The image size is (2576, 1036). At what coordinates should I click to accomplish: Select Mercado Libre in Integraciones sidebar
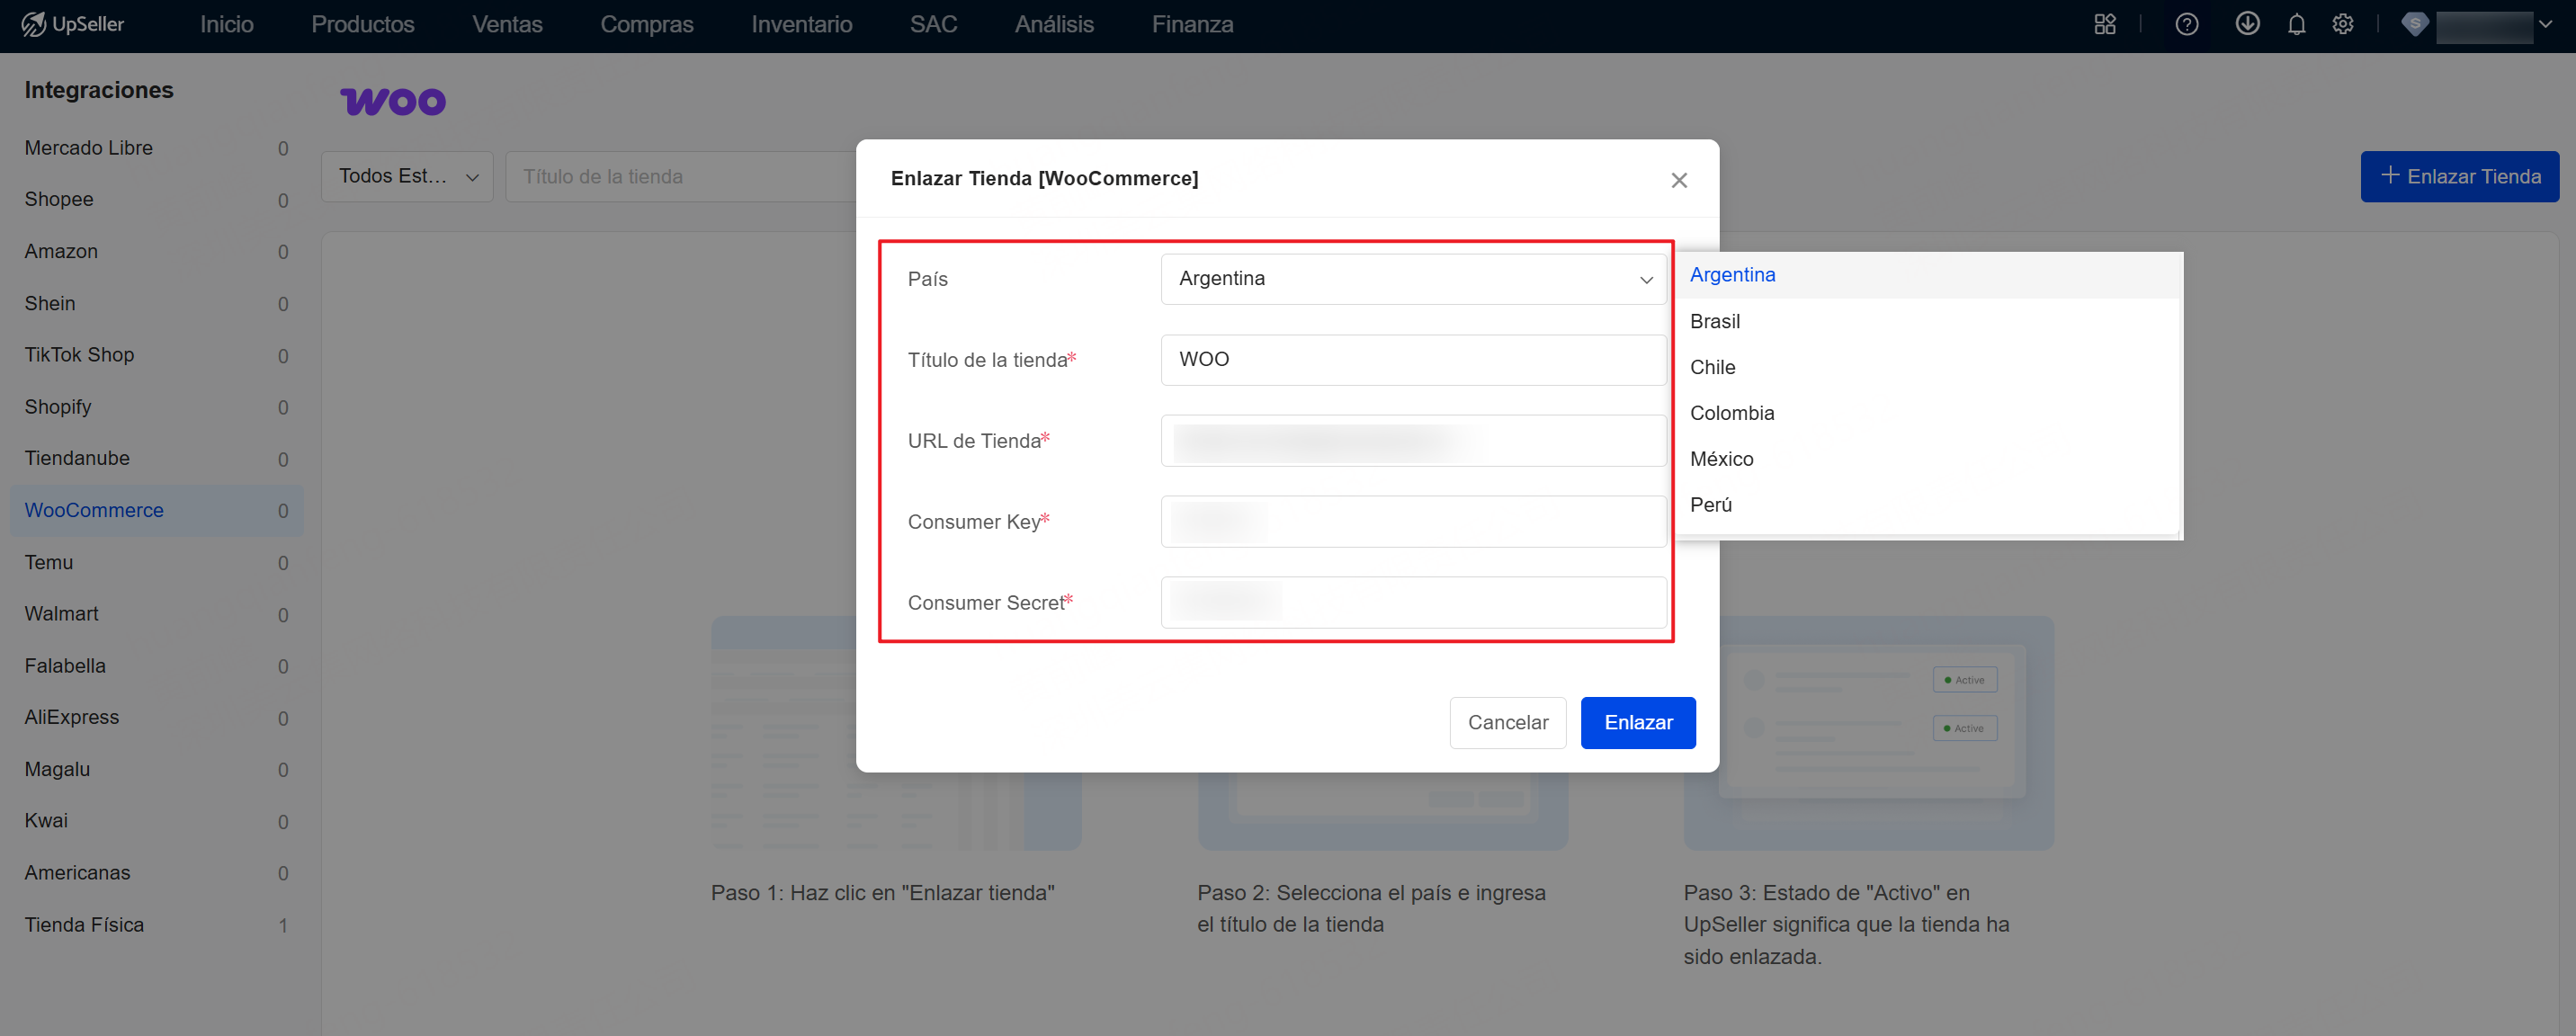pos(157,148)
